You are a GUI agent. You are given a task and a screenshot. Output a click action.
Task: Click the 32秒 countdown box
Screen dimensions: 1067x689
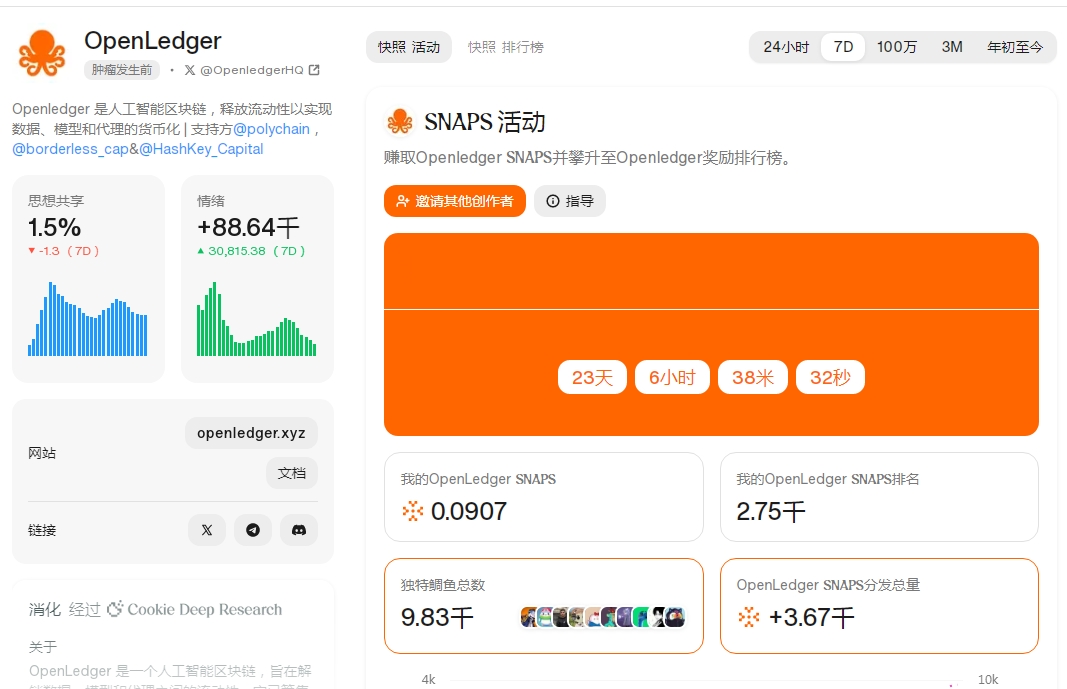pos(830,377)
